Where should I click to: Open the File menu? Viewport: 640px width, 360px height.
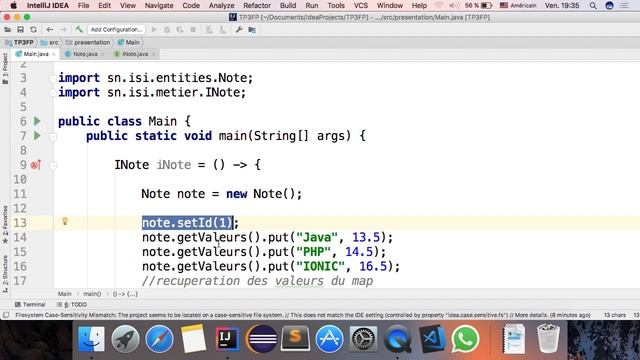83,6
